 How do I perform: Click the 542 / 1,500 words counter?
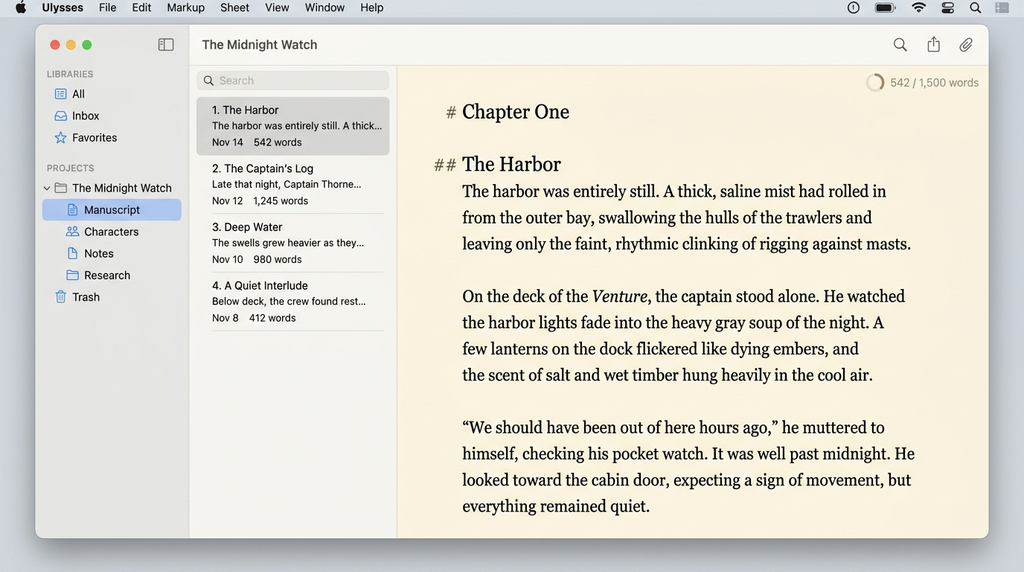click(934, 82)
